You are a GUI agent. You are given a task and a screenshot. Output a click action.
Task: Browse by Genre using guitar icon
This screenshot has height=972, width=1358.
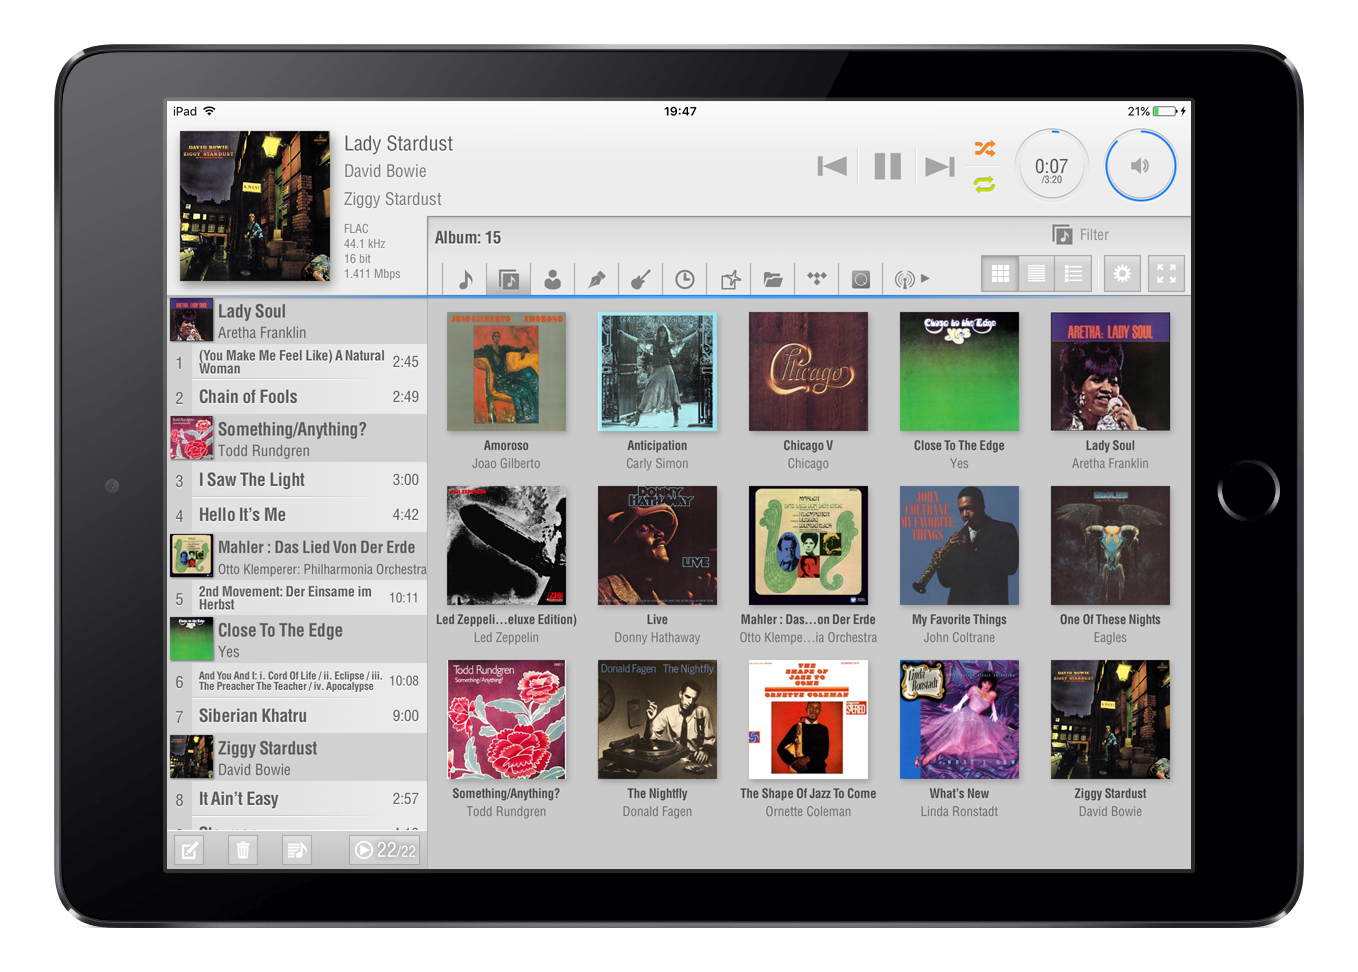coord(641,279)
